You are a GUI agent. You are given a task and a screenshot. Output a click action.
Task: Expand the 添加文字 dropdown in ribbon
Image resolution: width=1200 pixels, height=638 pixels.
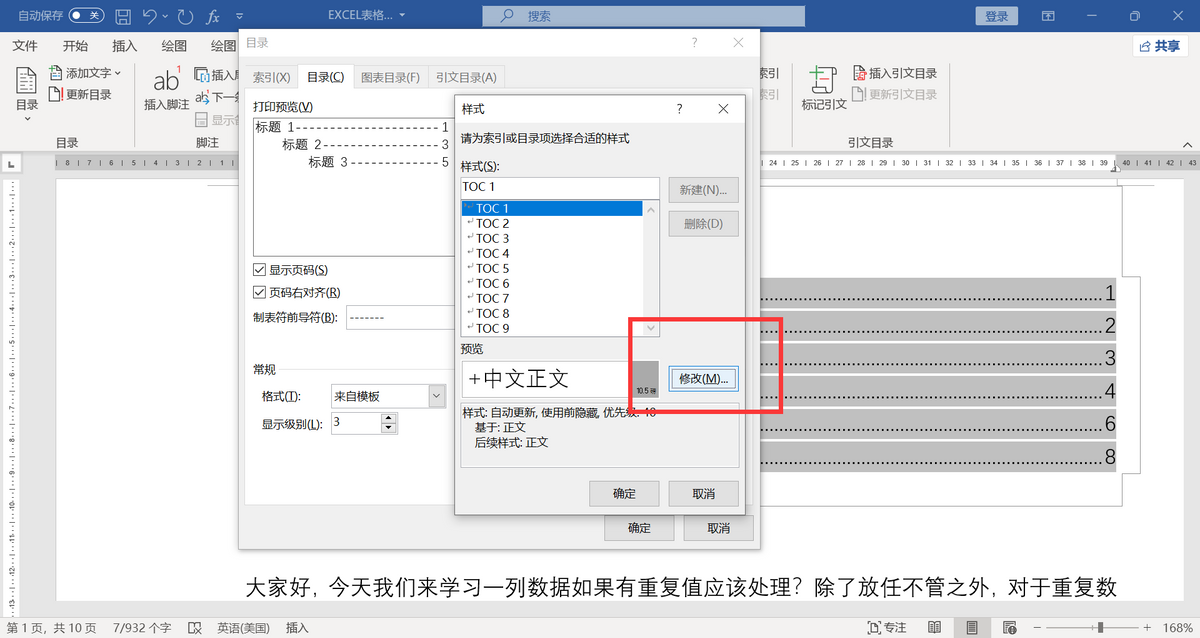(x=118, y=73)
